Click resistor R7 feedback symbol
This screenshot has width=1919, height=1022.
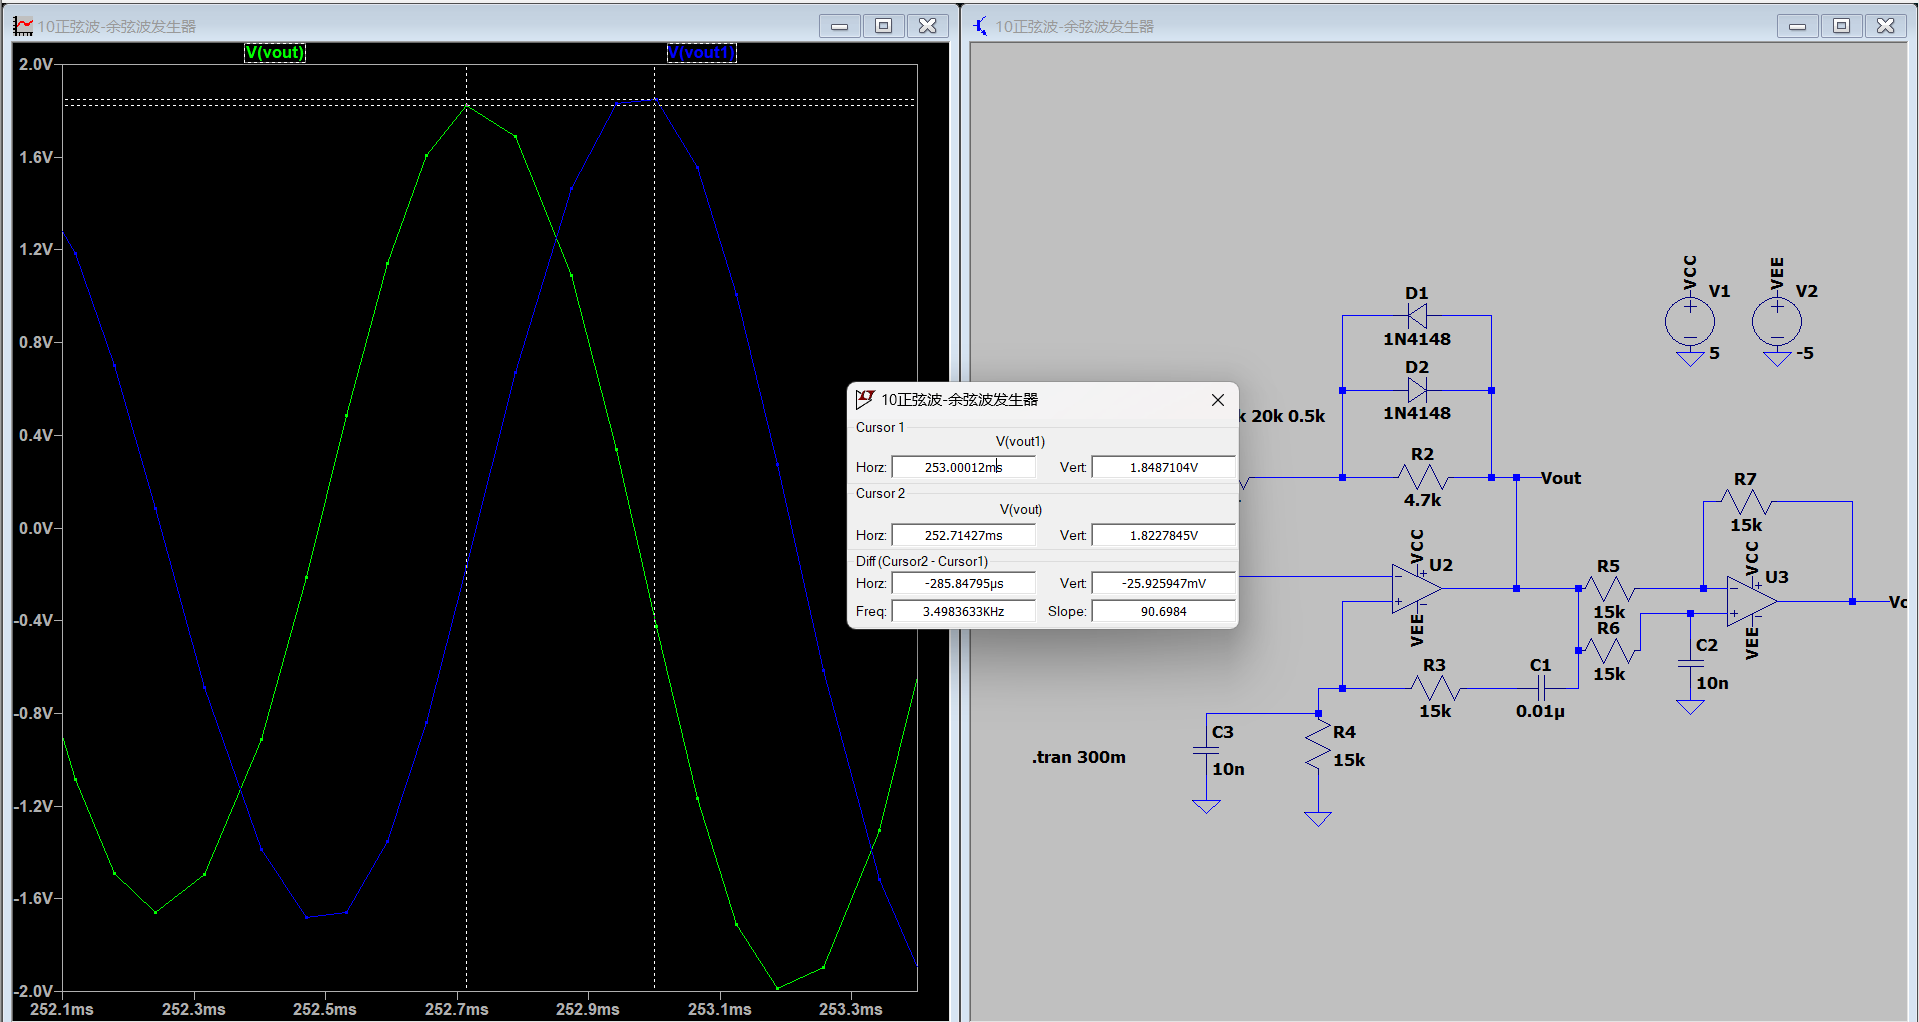(1745, 502)
